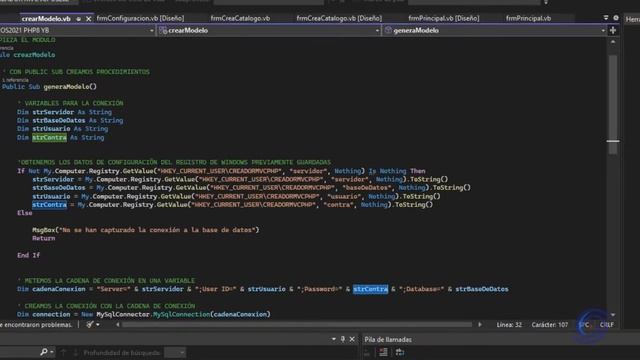Viewport: 640px width, 360px height.
Task: Click the 'OBTENEMOS LOS DATOS DE CONFIGURACIÓN' comment
Action: tap(174, 163)
